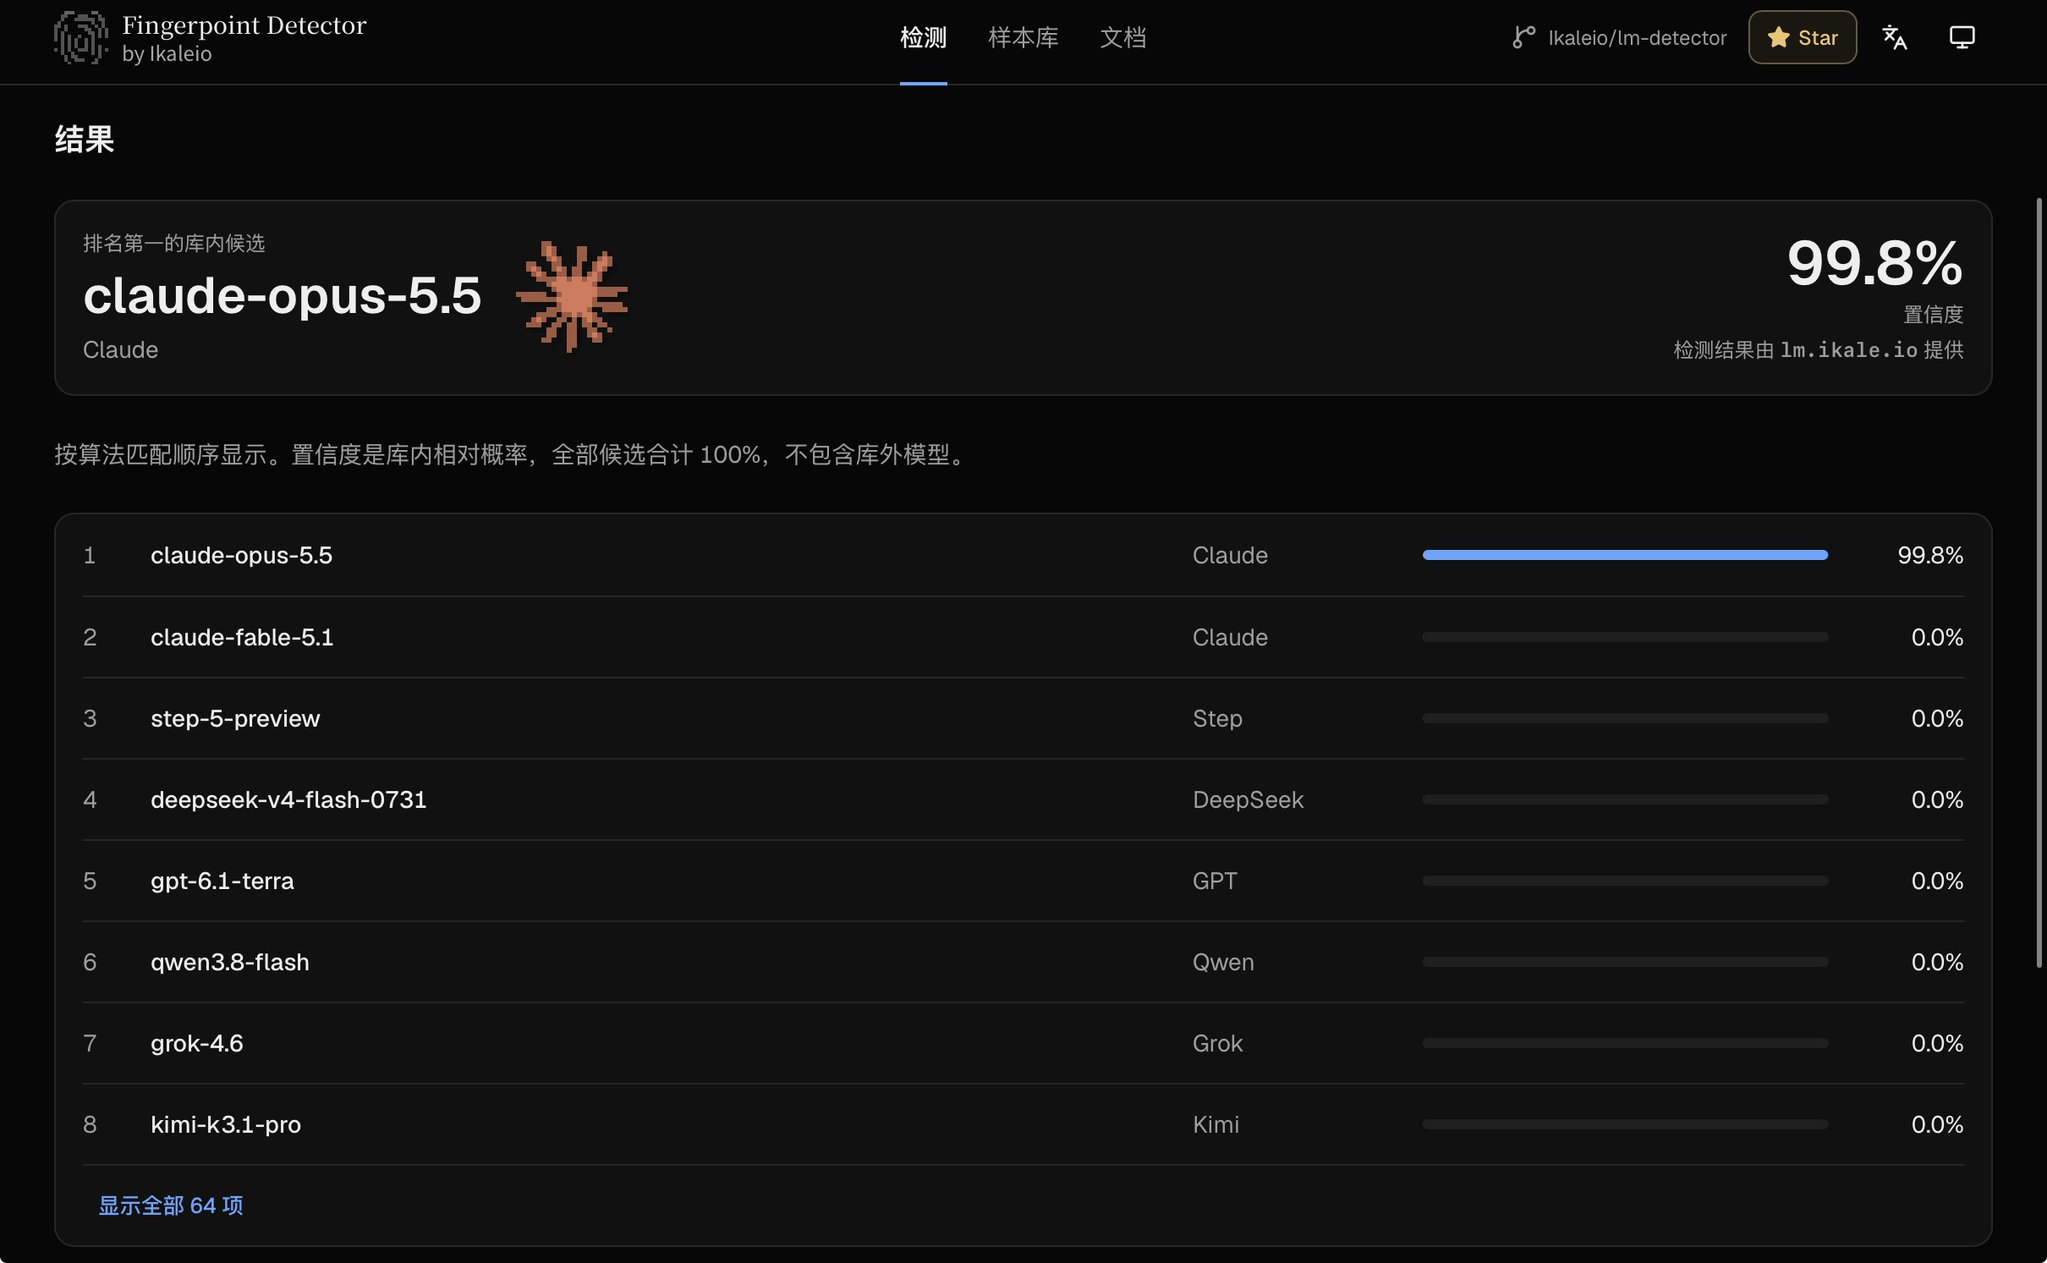
Task: Select the deepseek-v4-flash-0731 row
Action: pyautogui.click(x=1023, y=799)
